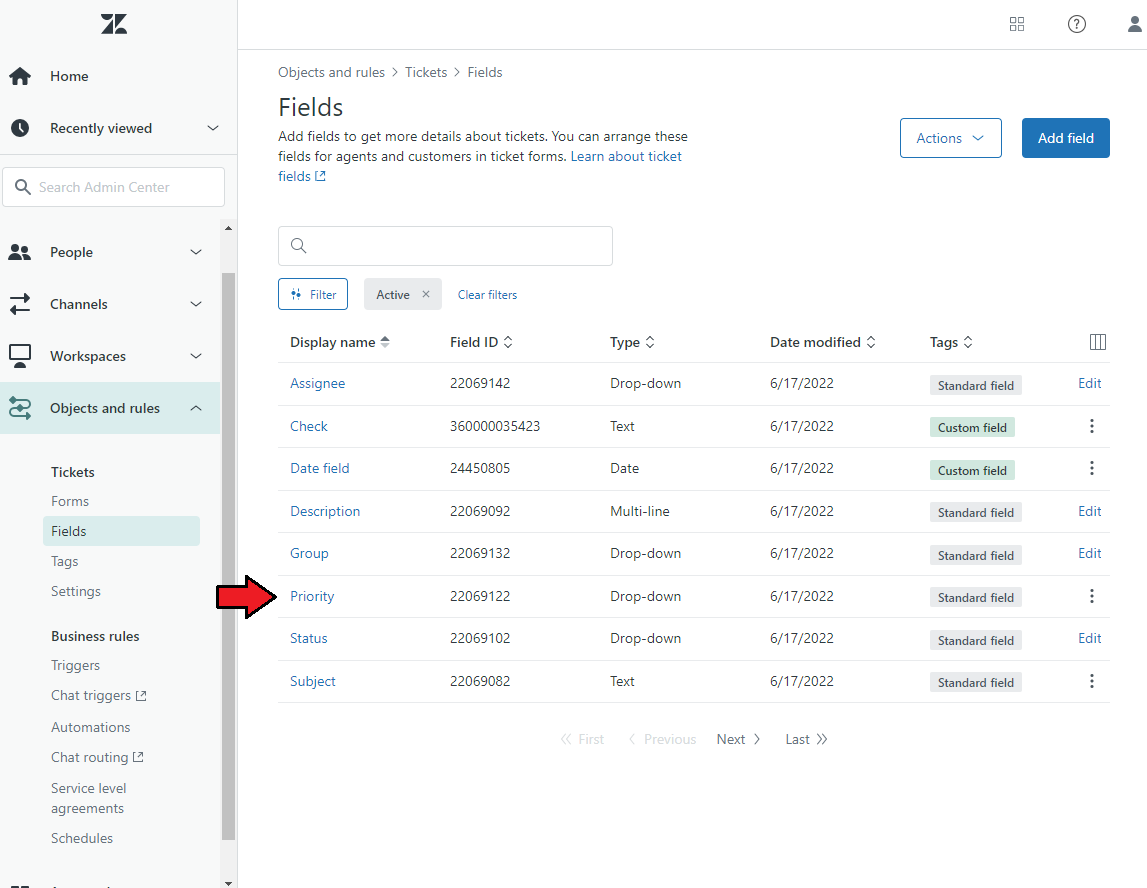Click the Zendesk logo icon
The width and height of the screenshot is (1147, 888).
click(114, 24)
